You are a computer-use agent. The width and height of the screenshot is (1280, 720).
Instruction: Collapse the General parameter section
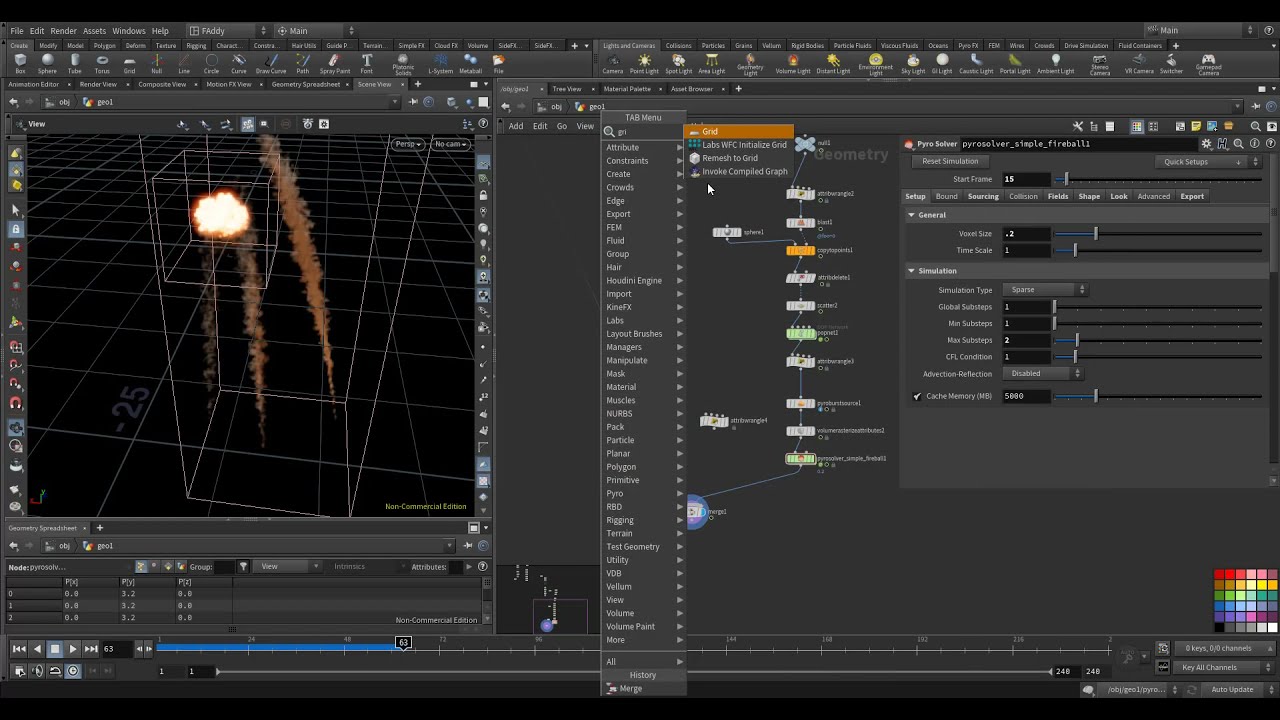[911, 215]
